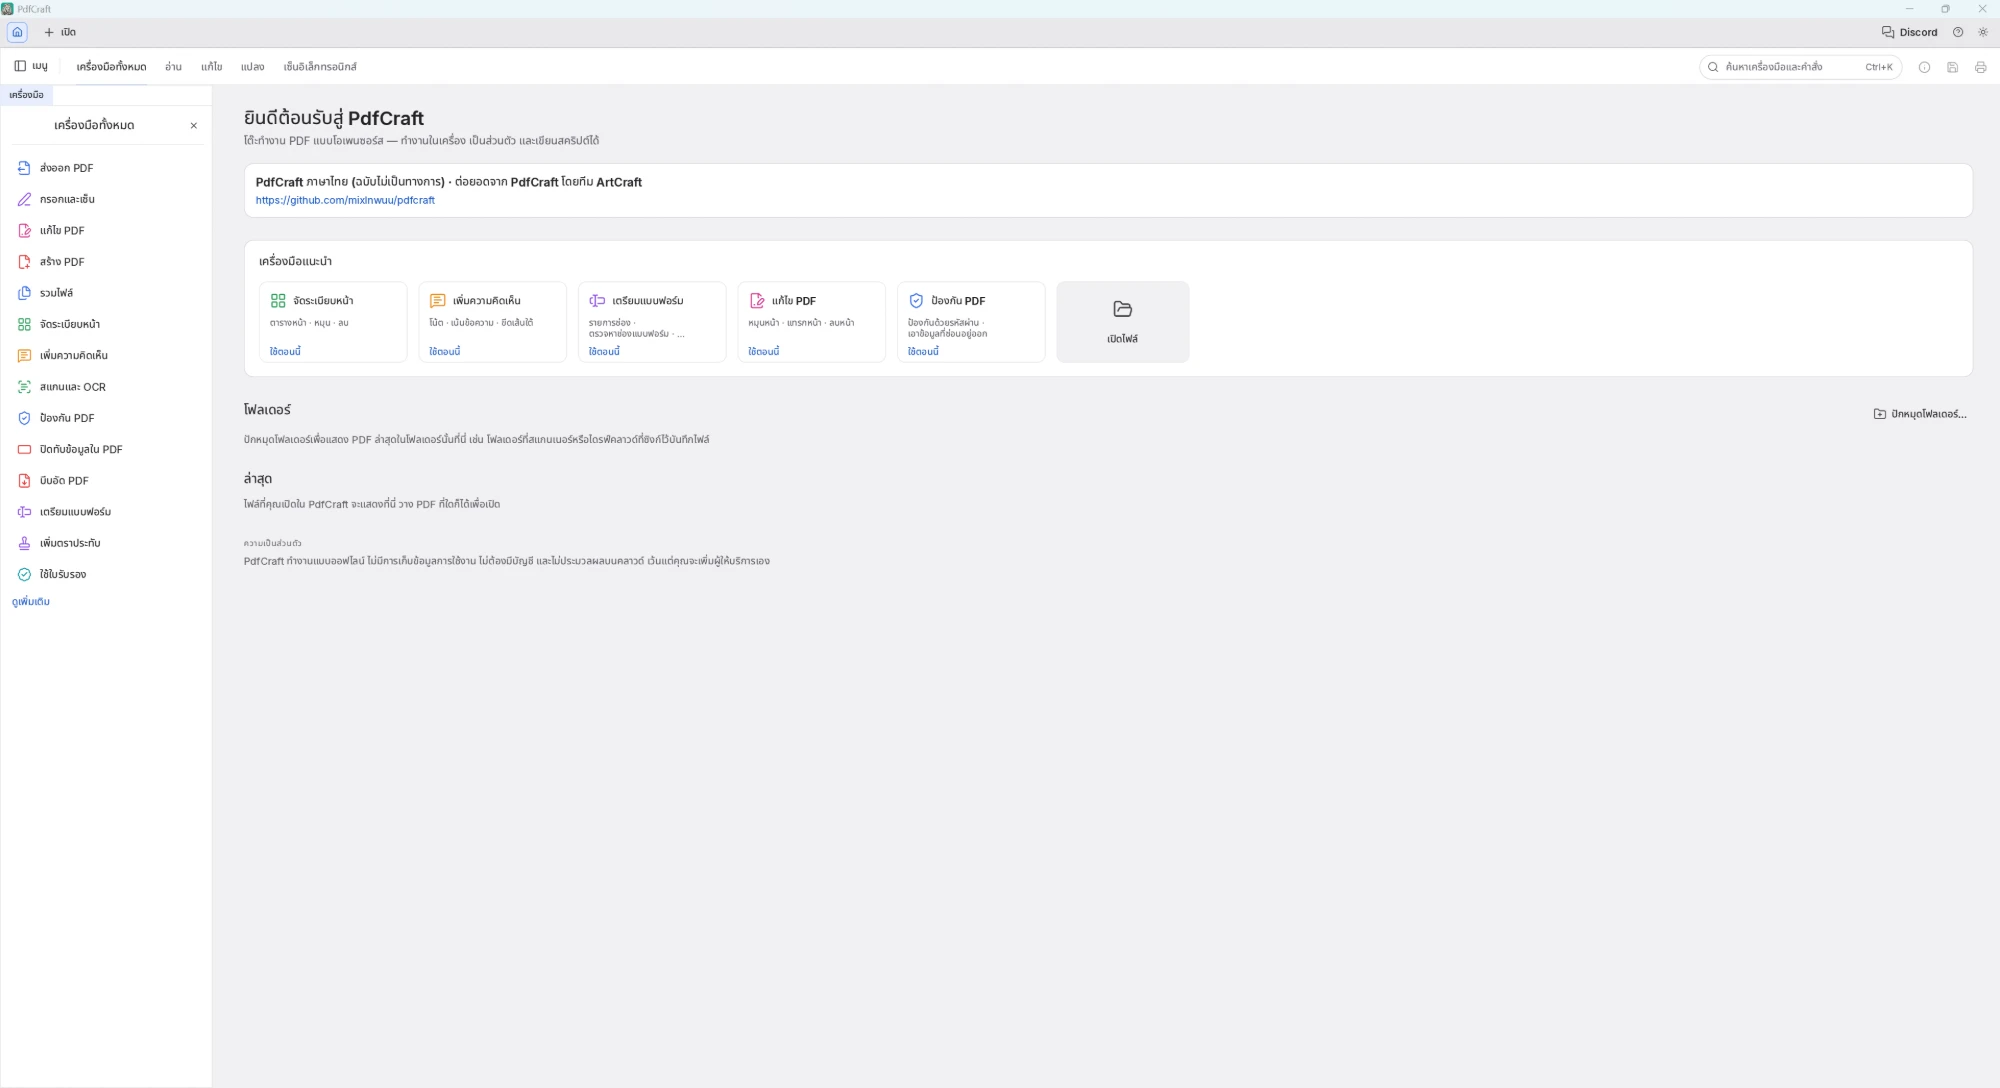Click ใช้ตอนนี้ on เพิ่มความคิดเห็น card
This screenshot has height=1088, width=2000.
point(445,351)
